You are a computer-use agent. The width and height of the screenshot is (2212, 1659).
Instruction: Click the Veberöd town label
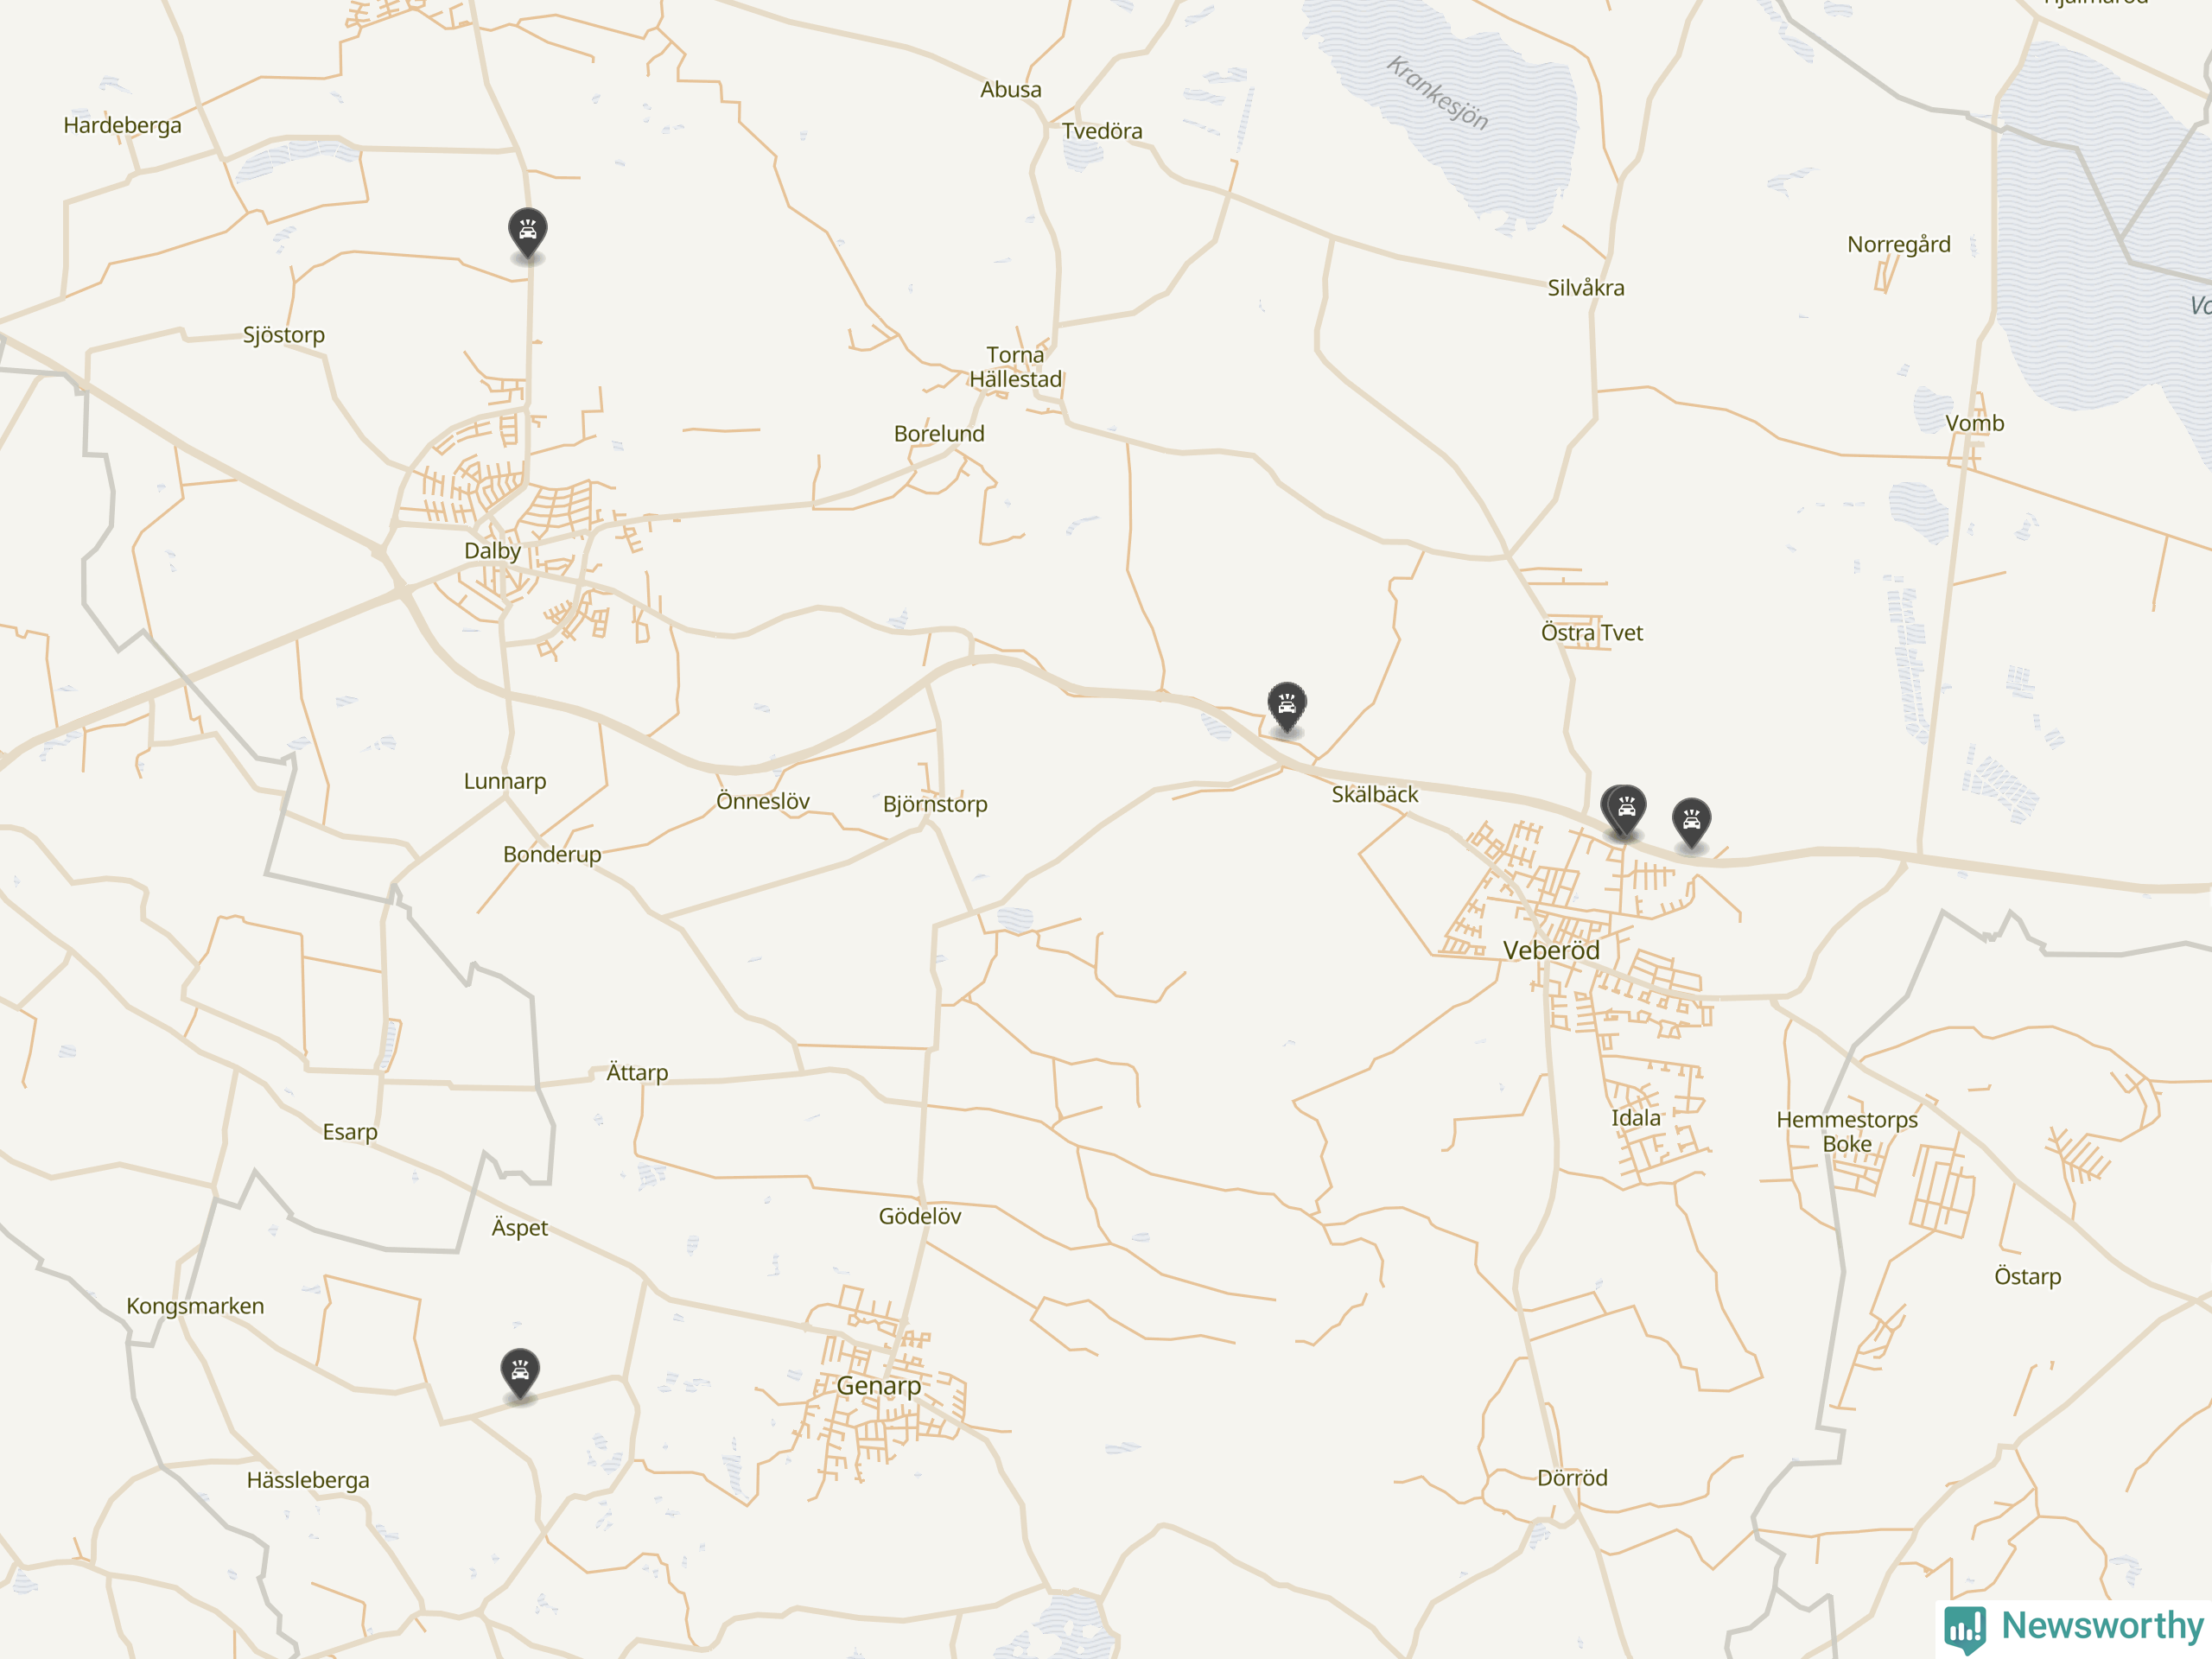(1551, 950)
